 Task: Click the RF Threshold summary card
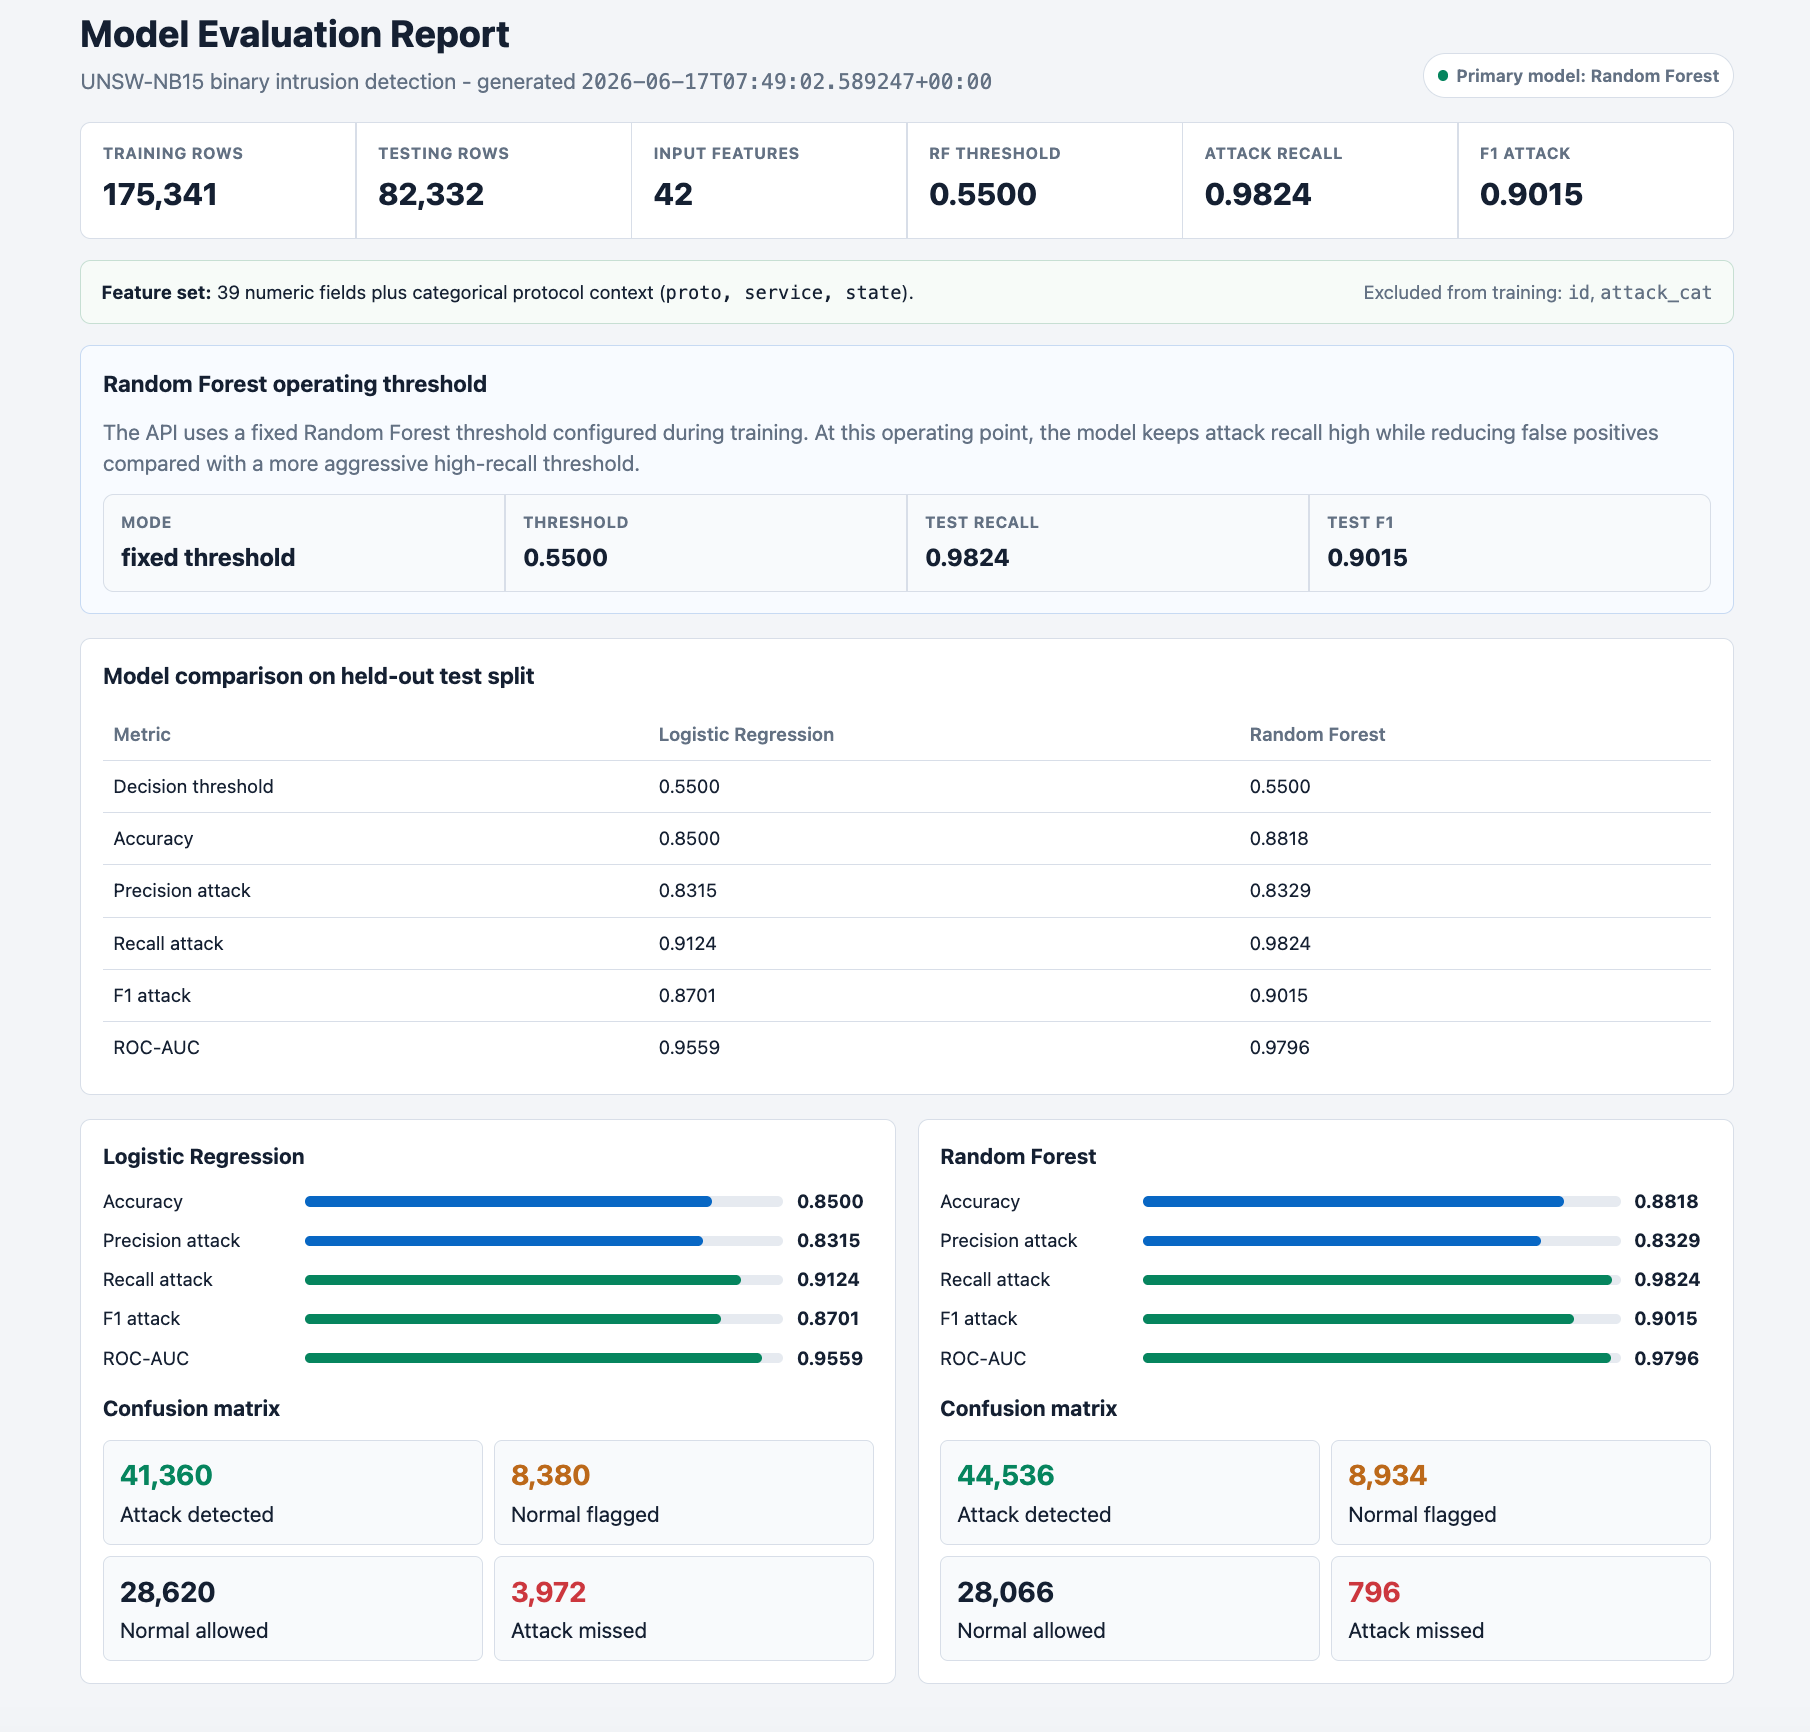click(1045, 180)
